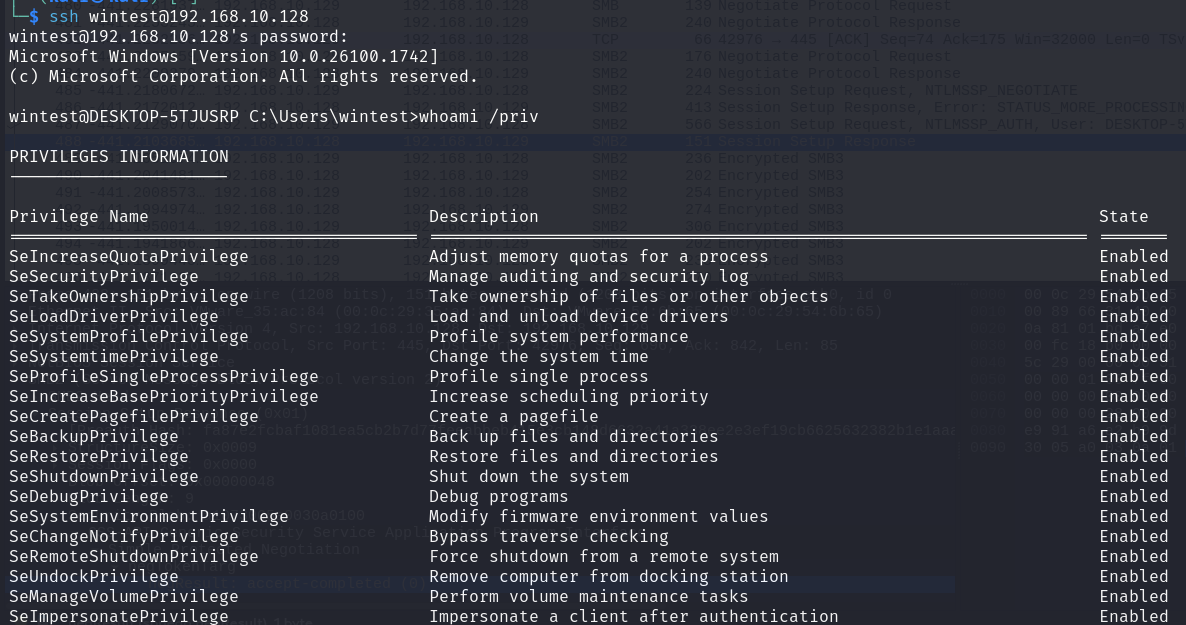Click the SeBackupPrivilege name
Image resolution: width=1186 pixels, height=625 pixels.
94,437
